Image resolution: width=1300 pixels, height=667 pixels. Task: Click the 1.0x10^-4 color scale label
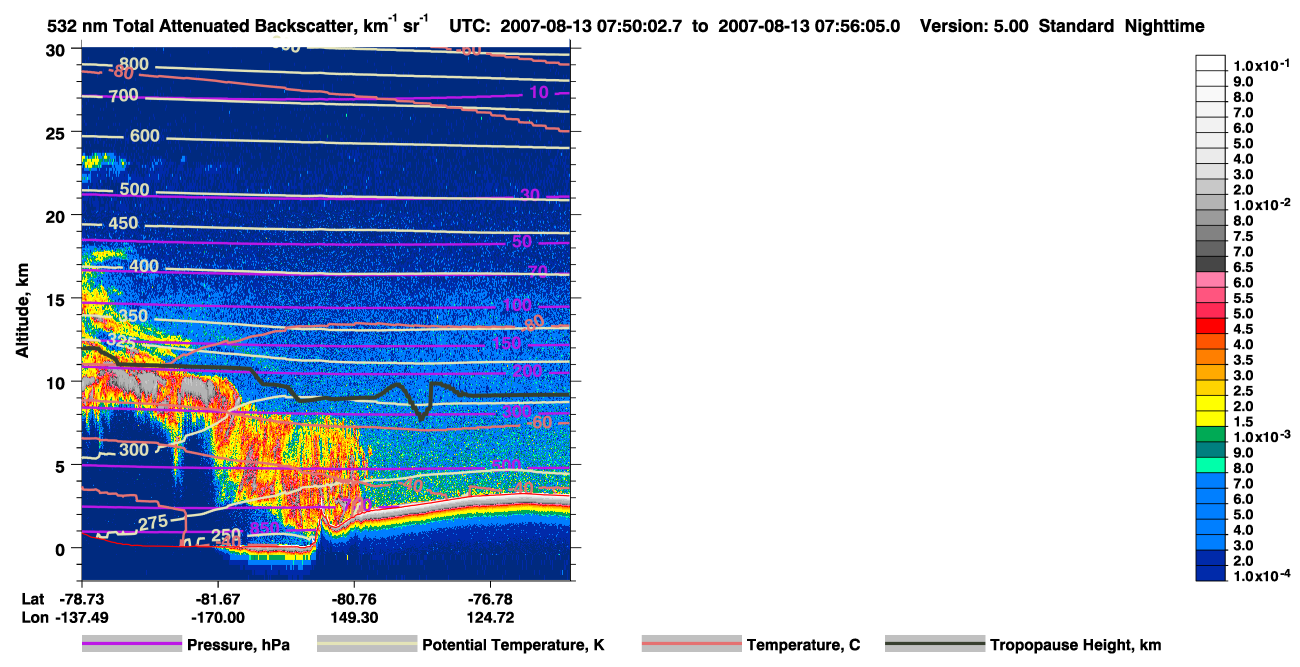1263,576
